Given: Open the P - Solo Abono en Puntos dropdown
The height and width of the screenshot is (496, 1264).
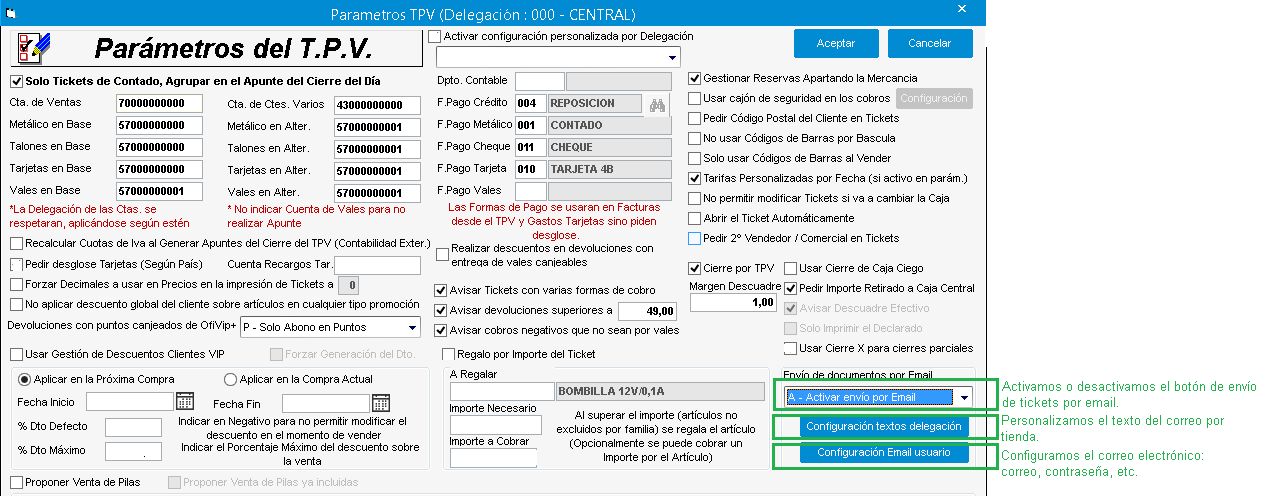Looking at the screenshot, I should [412, 327].
